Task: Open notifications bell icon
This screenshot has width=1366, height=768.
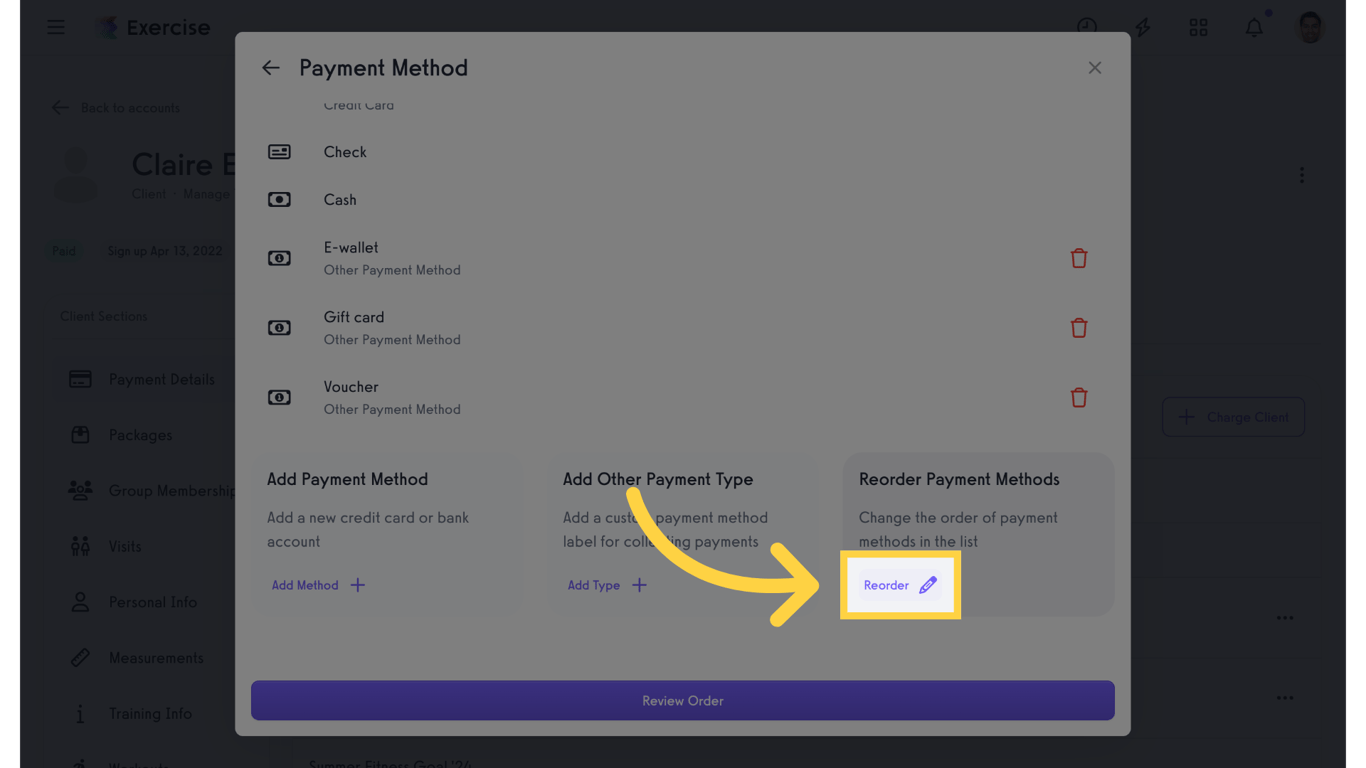Action: point(1254,27)
